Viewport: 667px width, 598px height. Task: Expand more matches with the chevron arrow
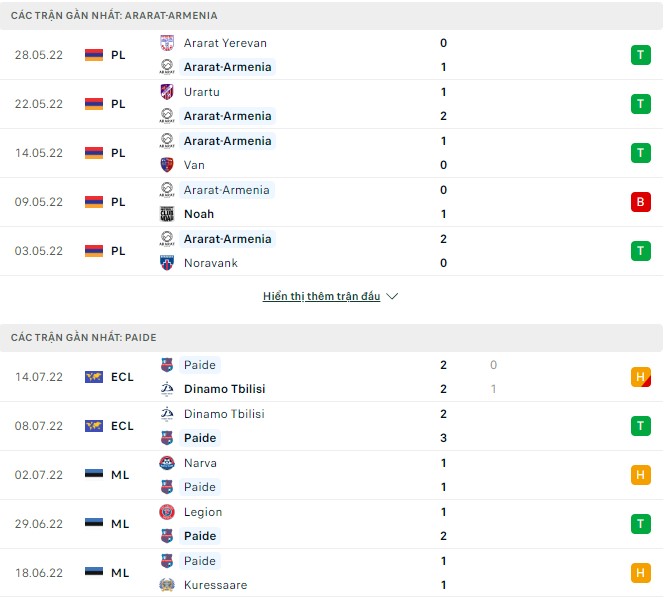[x=392, y=297]
